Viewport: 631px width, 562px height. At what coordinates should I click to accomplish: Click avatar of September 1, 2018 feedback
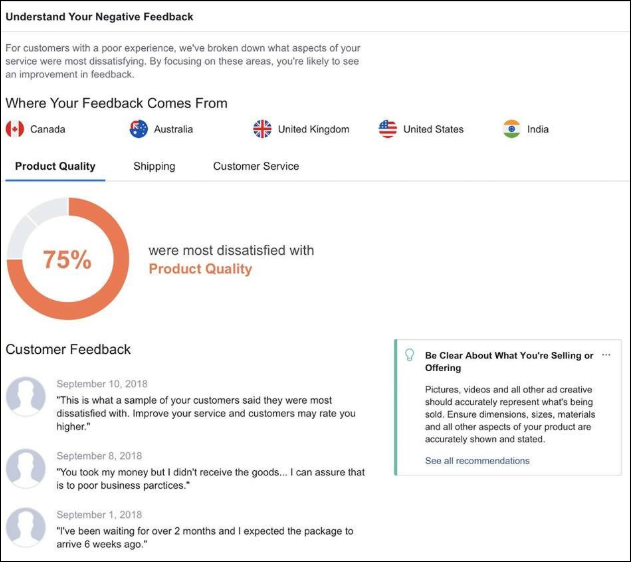(x=26, y=527)
